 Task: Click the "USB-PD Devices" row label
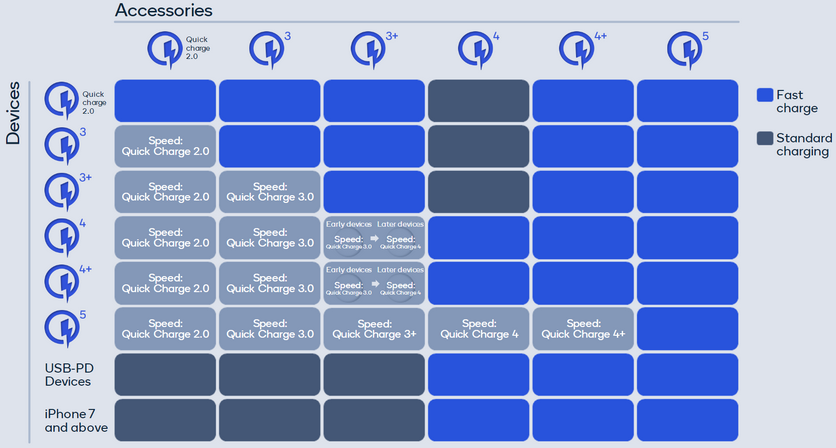(x=69, y=375)
